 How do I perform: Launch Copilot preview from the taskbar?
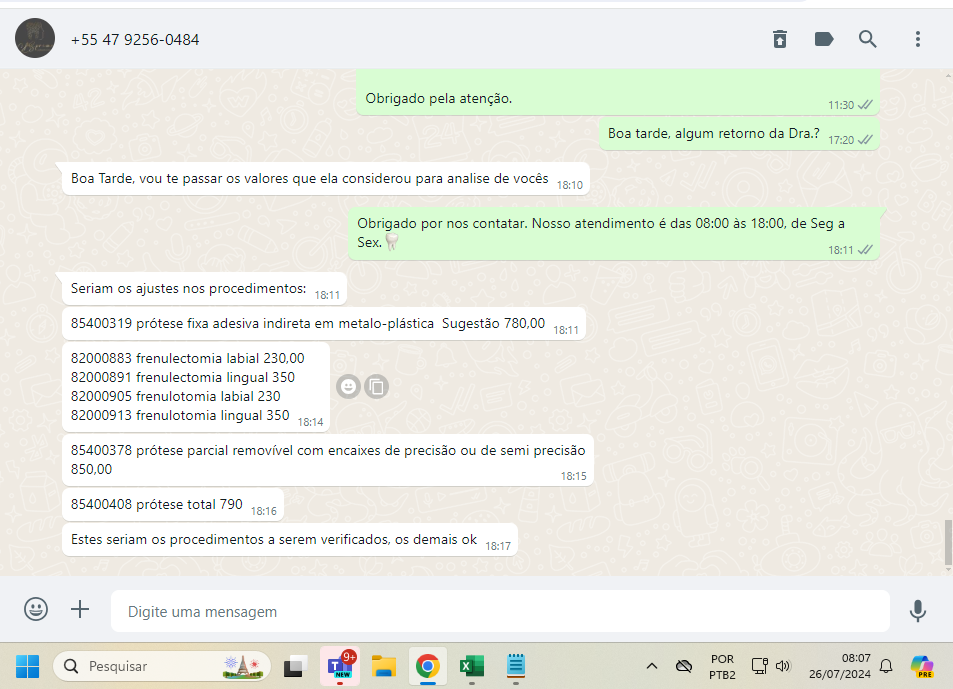[x=922, y=667]
